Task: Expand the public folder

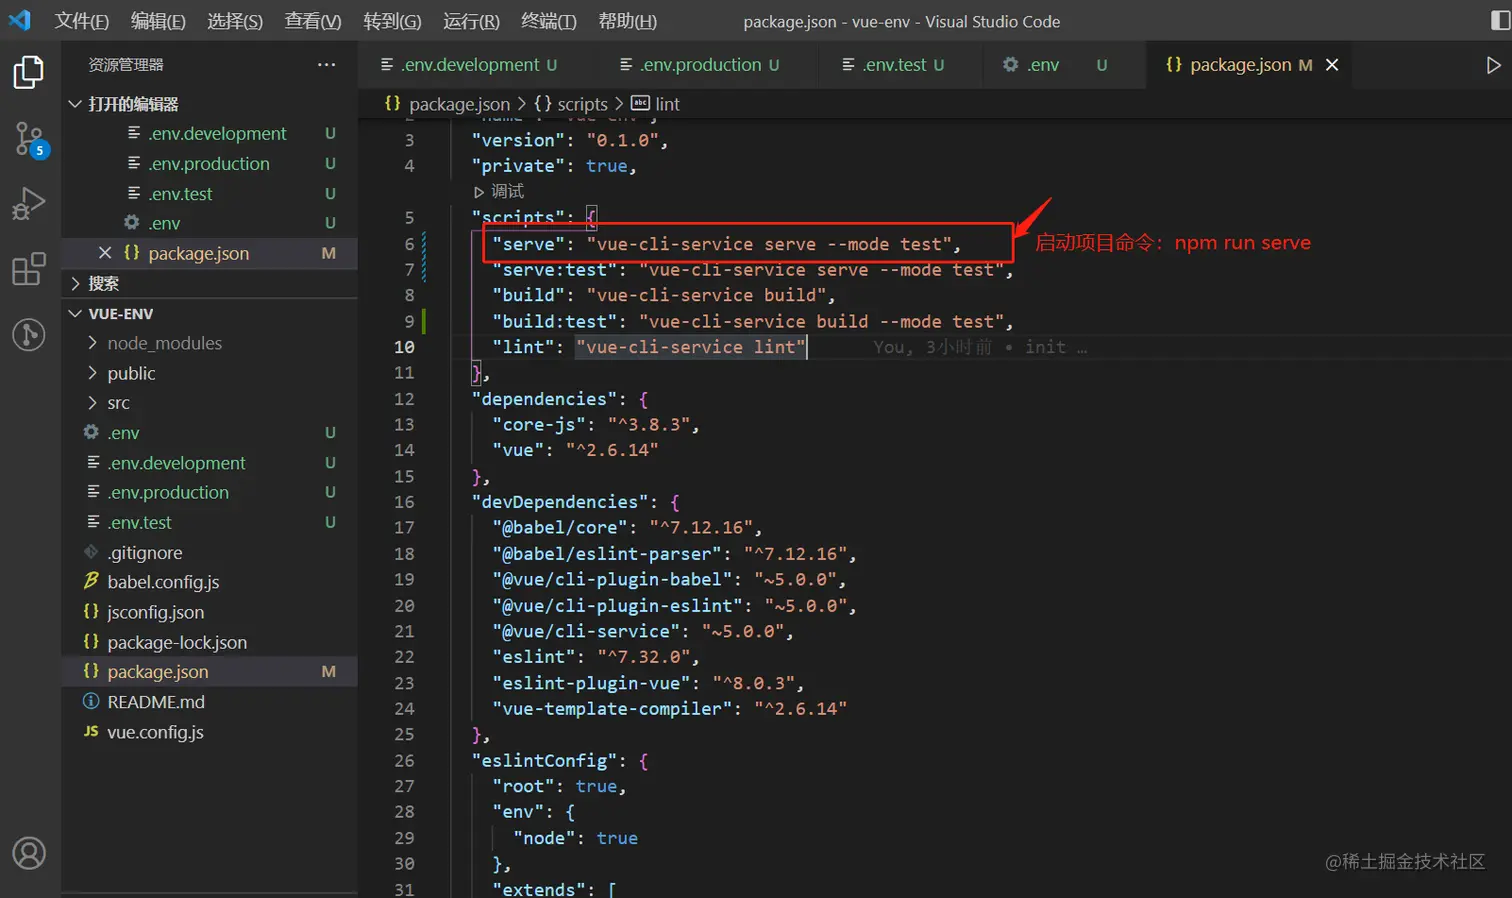Action: pos(92,373)
